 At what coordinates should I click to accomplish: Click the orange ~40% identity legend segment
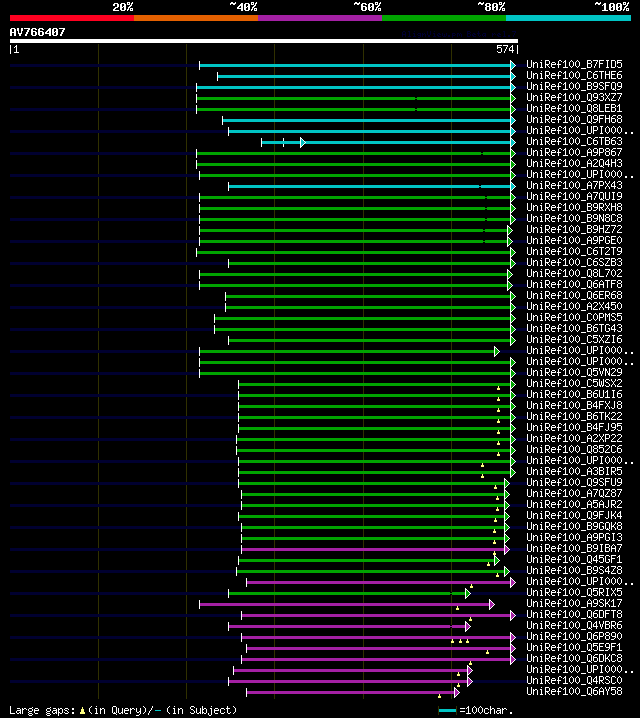pos(196,18)
